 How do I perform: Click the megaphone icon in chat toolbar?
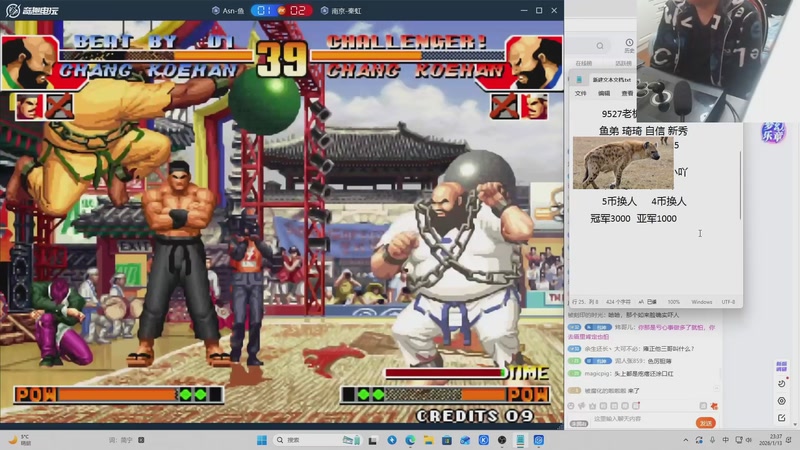point(582,406)
